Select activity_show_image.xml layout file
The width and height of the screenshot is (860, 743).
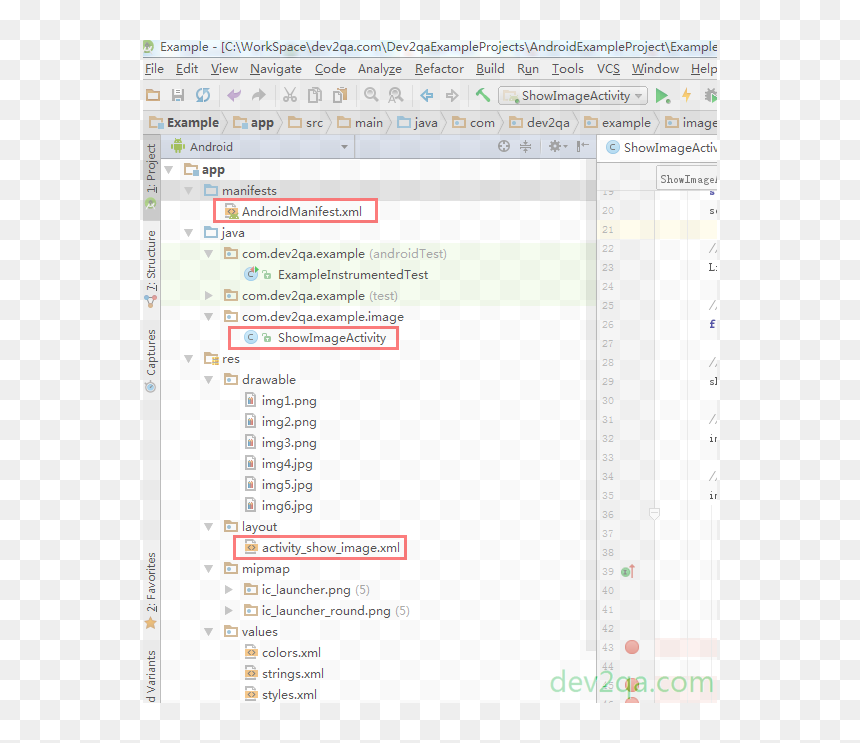tap(321, 548)
